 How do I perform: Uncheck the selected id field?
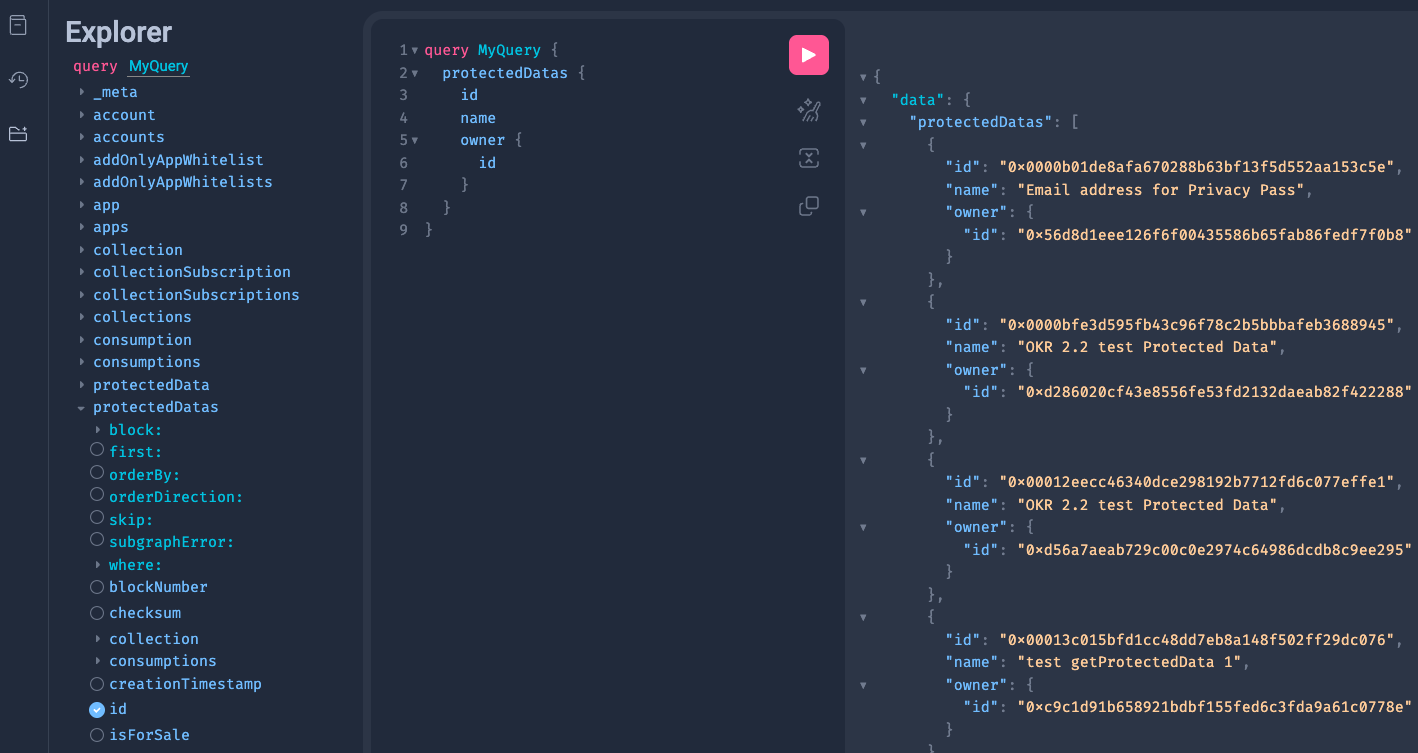pos(97,708)
